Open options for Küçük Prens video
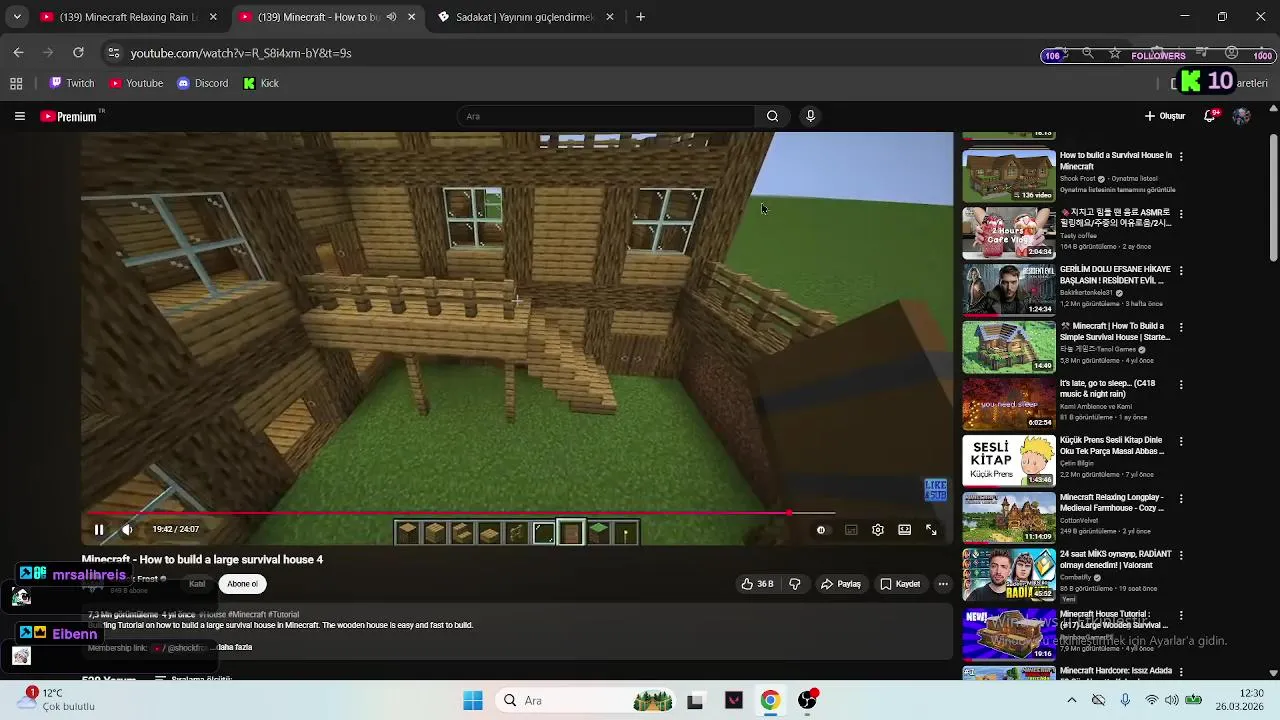Image resolution: width=1280 pixels, height=720 pixels. [x=1181, y=441]
